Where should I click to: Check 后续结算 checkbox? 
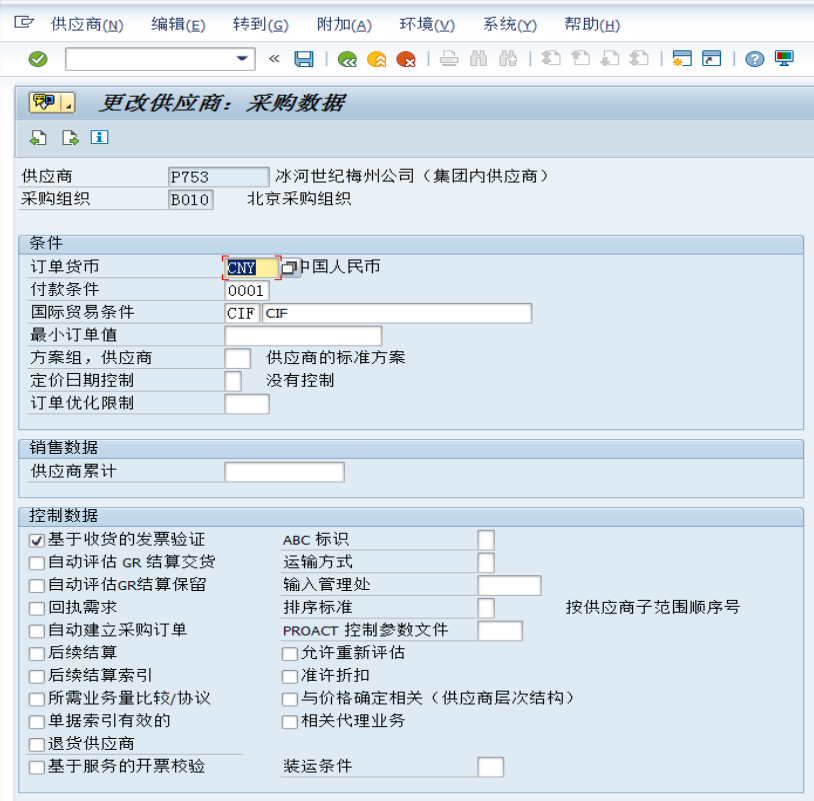36,654
